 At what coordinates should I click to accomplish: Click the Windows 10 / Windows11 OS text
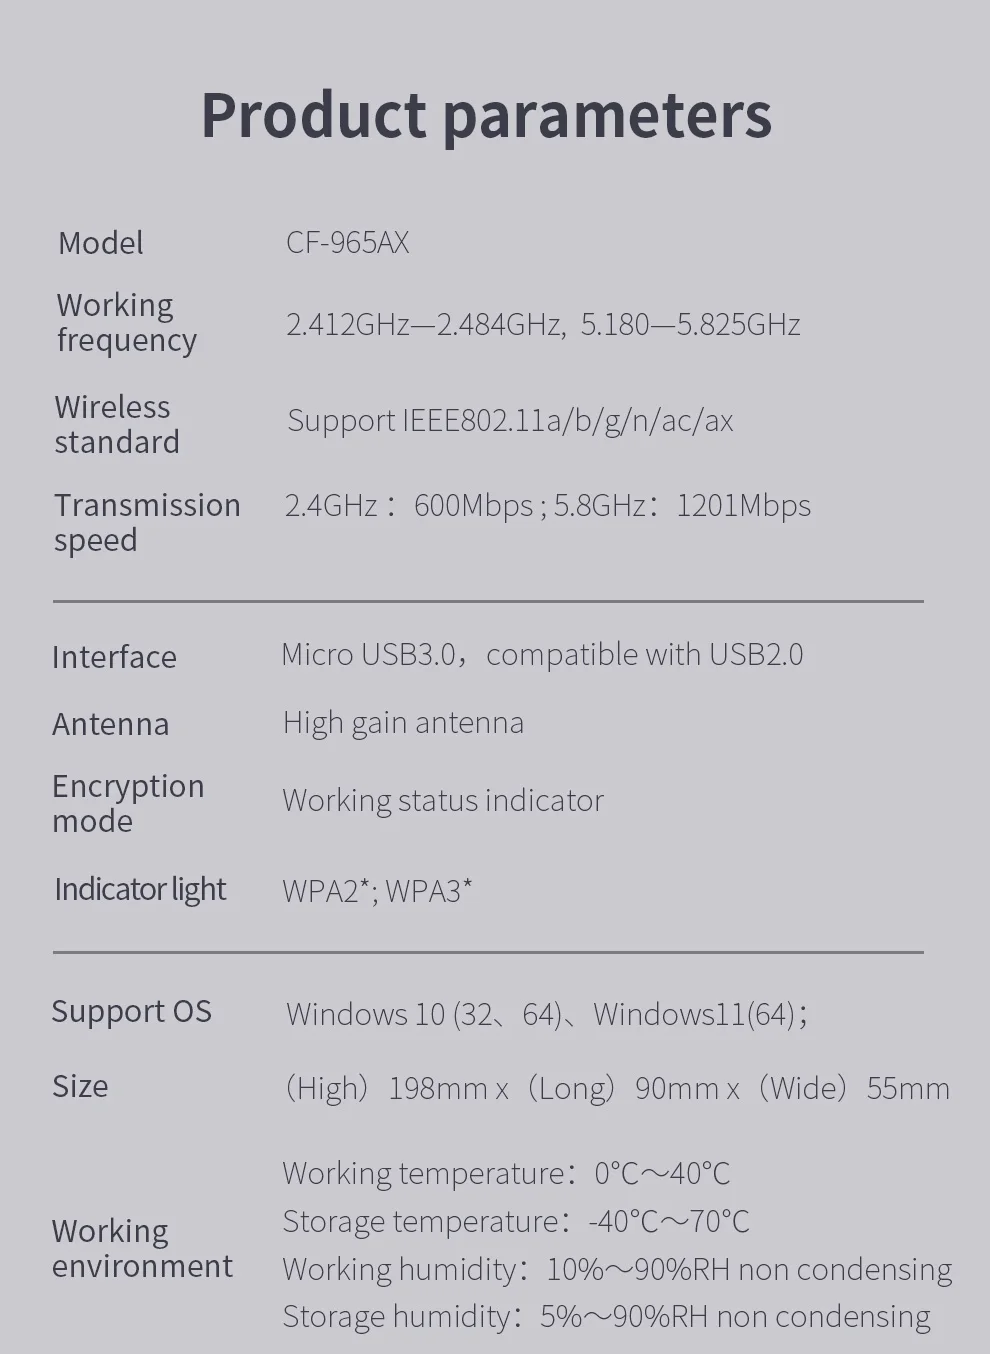click(546, 1014)
